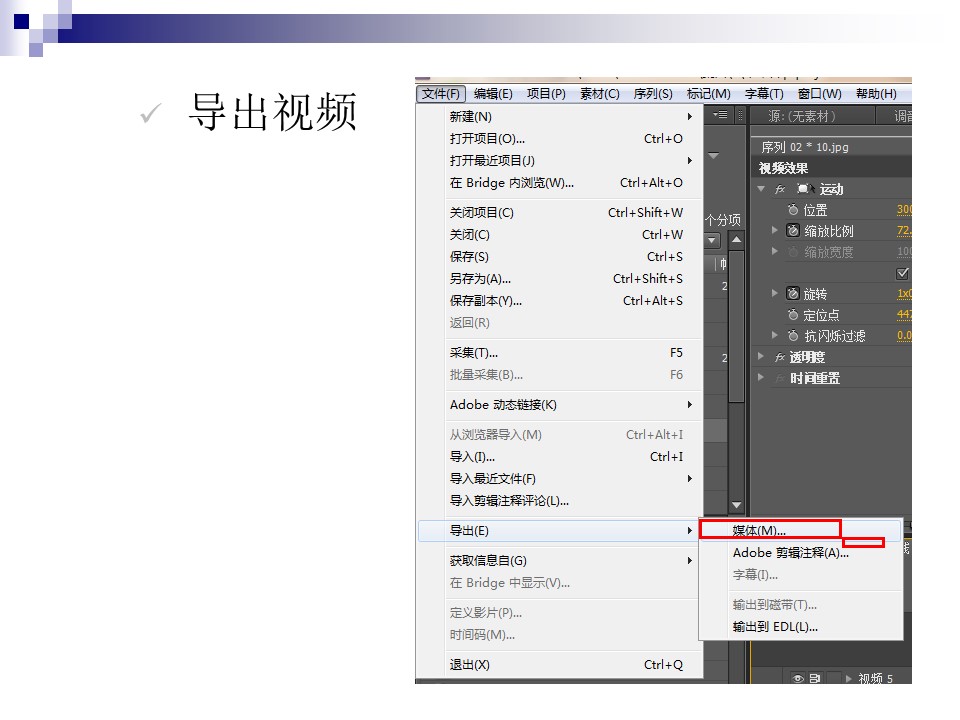Expand the 时间重置 effect section
960x720 pixels.
pyautogui.click(x=762, y=378)
